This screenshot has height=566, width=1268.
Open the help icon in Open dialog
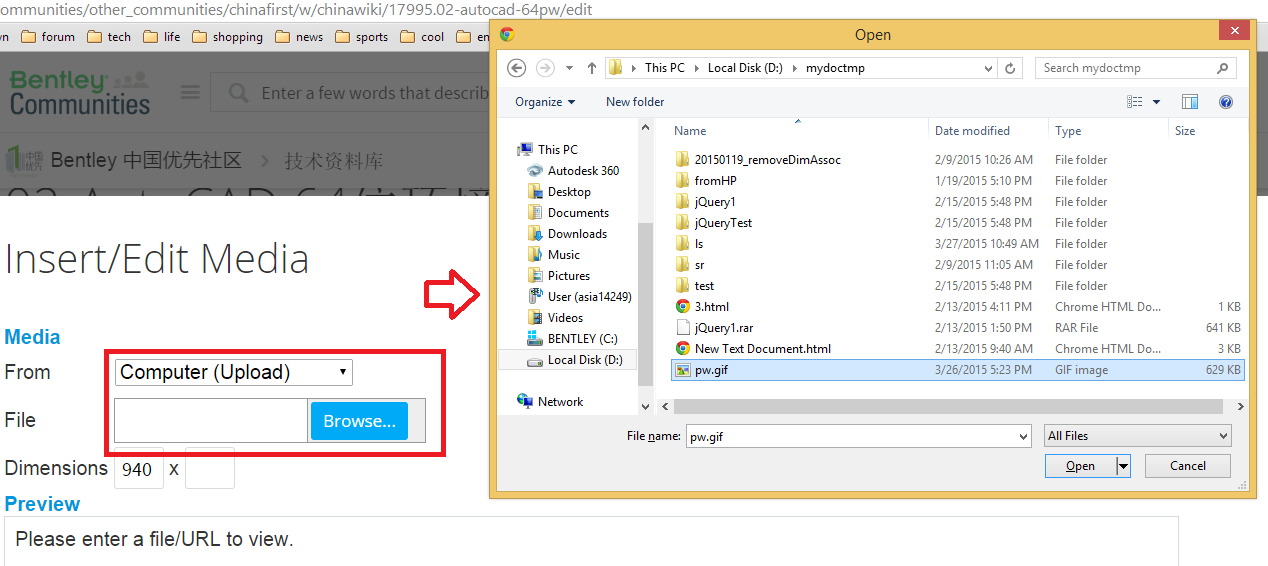pyautogui.click(x=1226, y=102)
